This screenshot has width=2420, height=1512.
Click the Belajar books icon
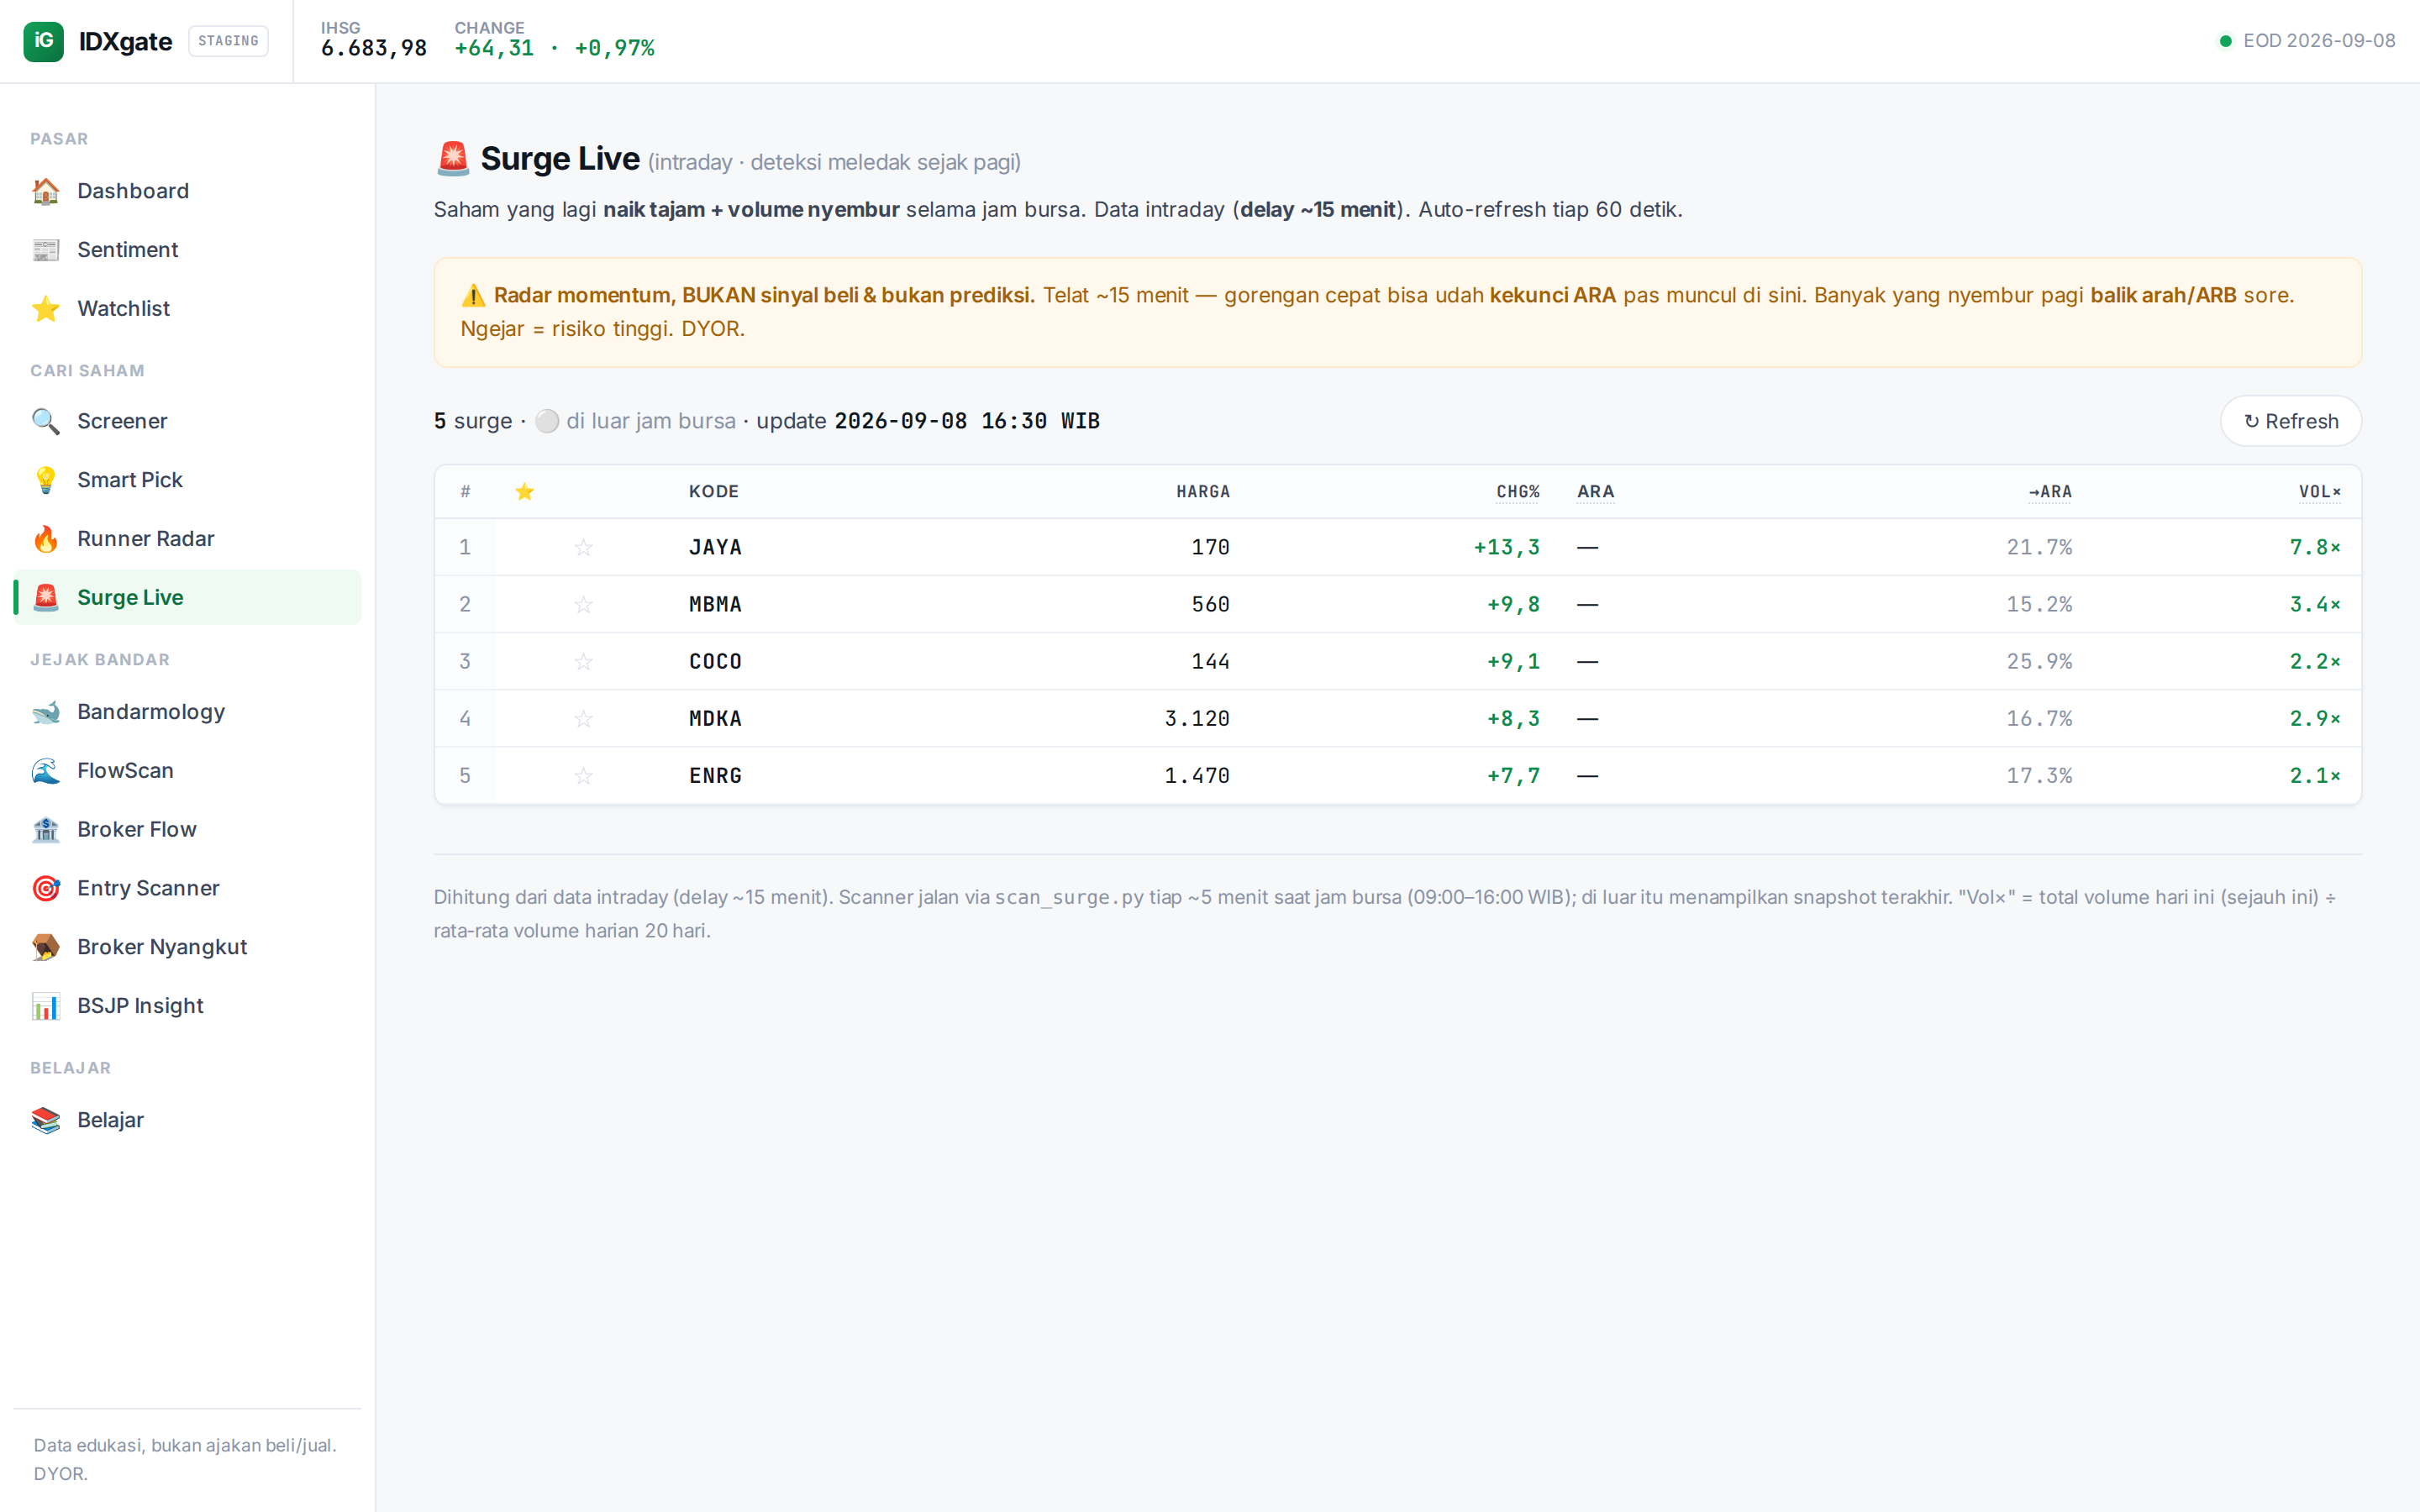pyautogui.click(x=46, y=1120)
